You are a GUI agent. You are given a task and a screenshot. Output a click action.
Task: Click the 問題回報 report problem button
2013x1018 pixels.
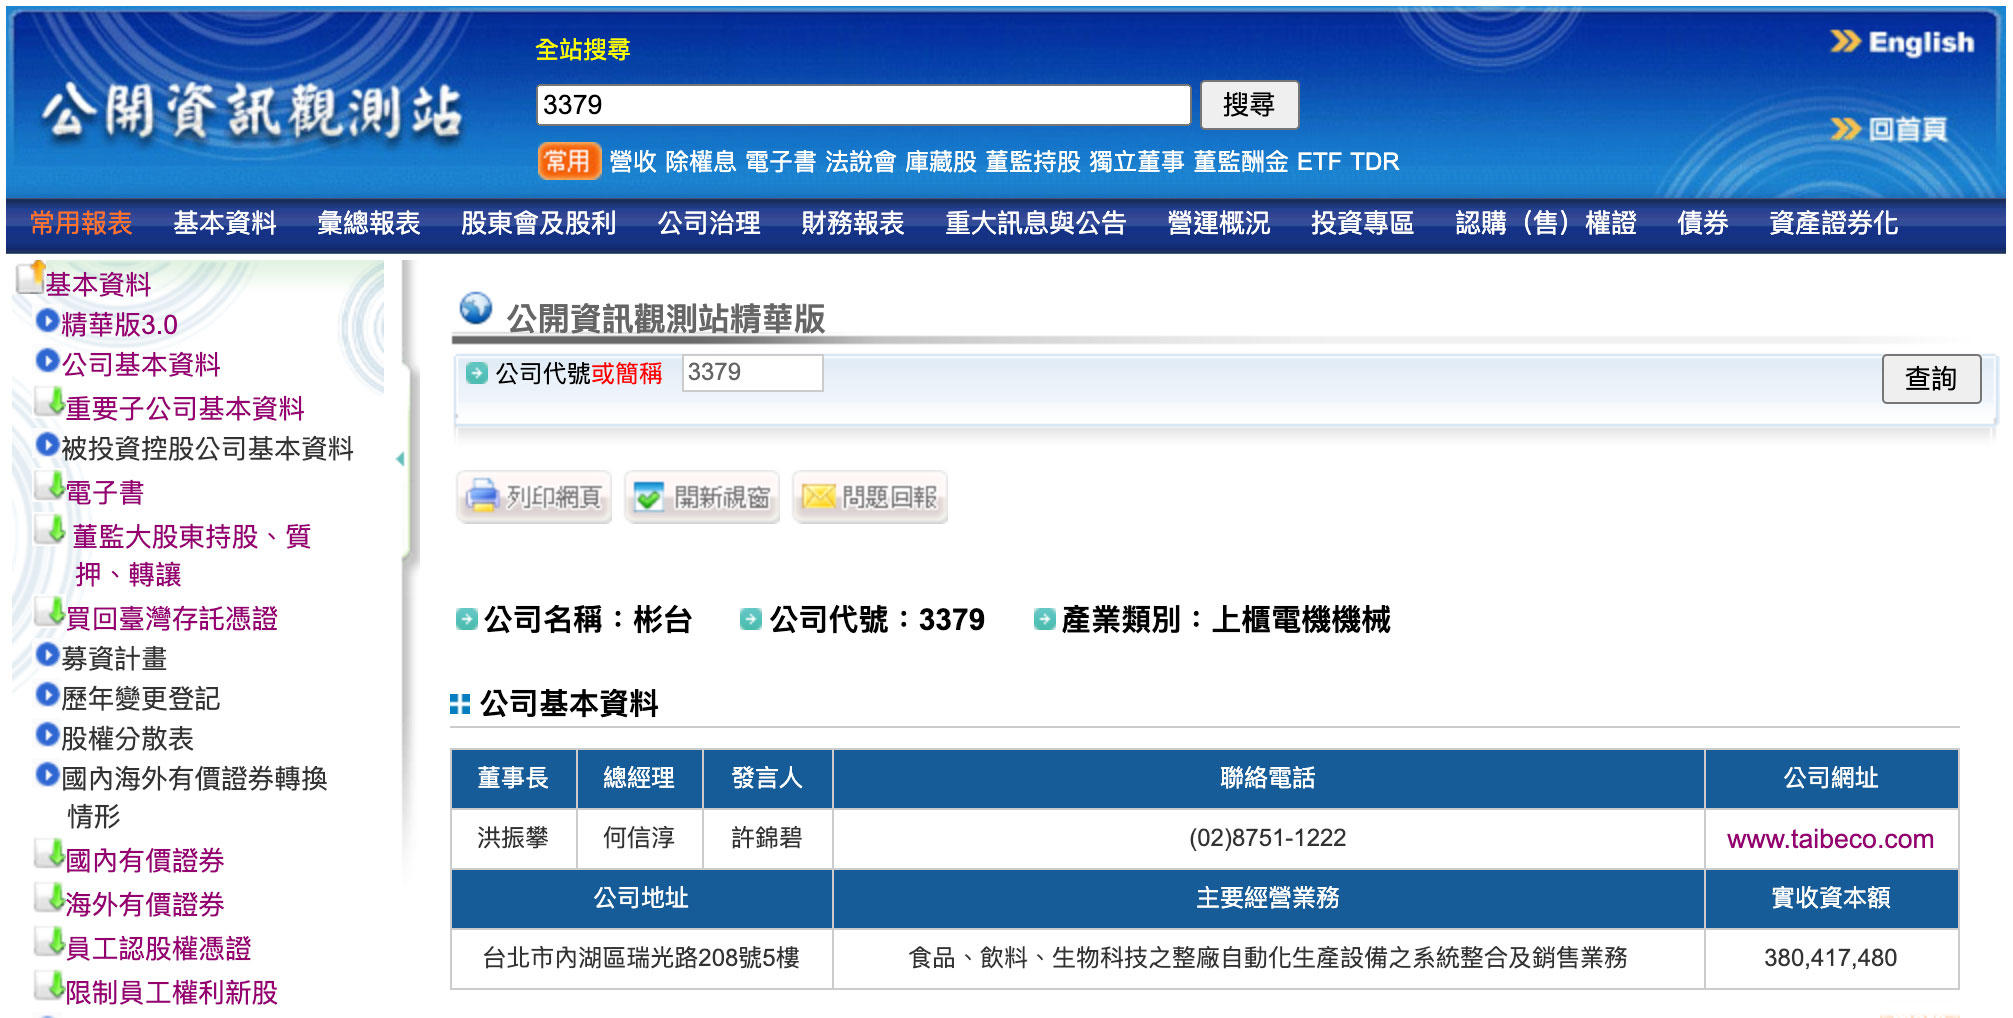click(x=870, y=497)
